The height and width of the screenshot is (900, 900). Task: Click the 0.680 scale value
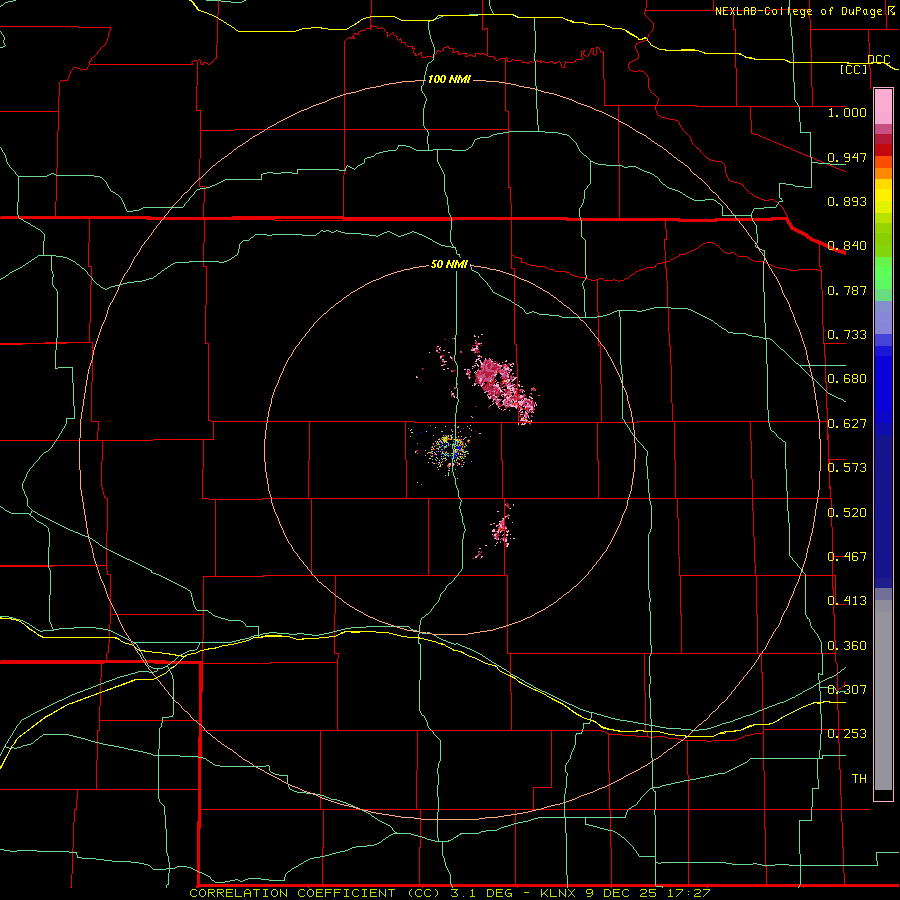tap(847, 379)
